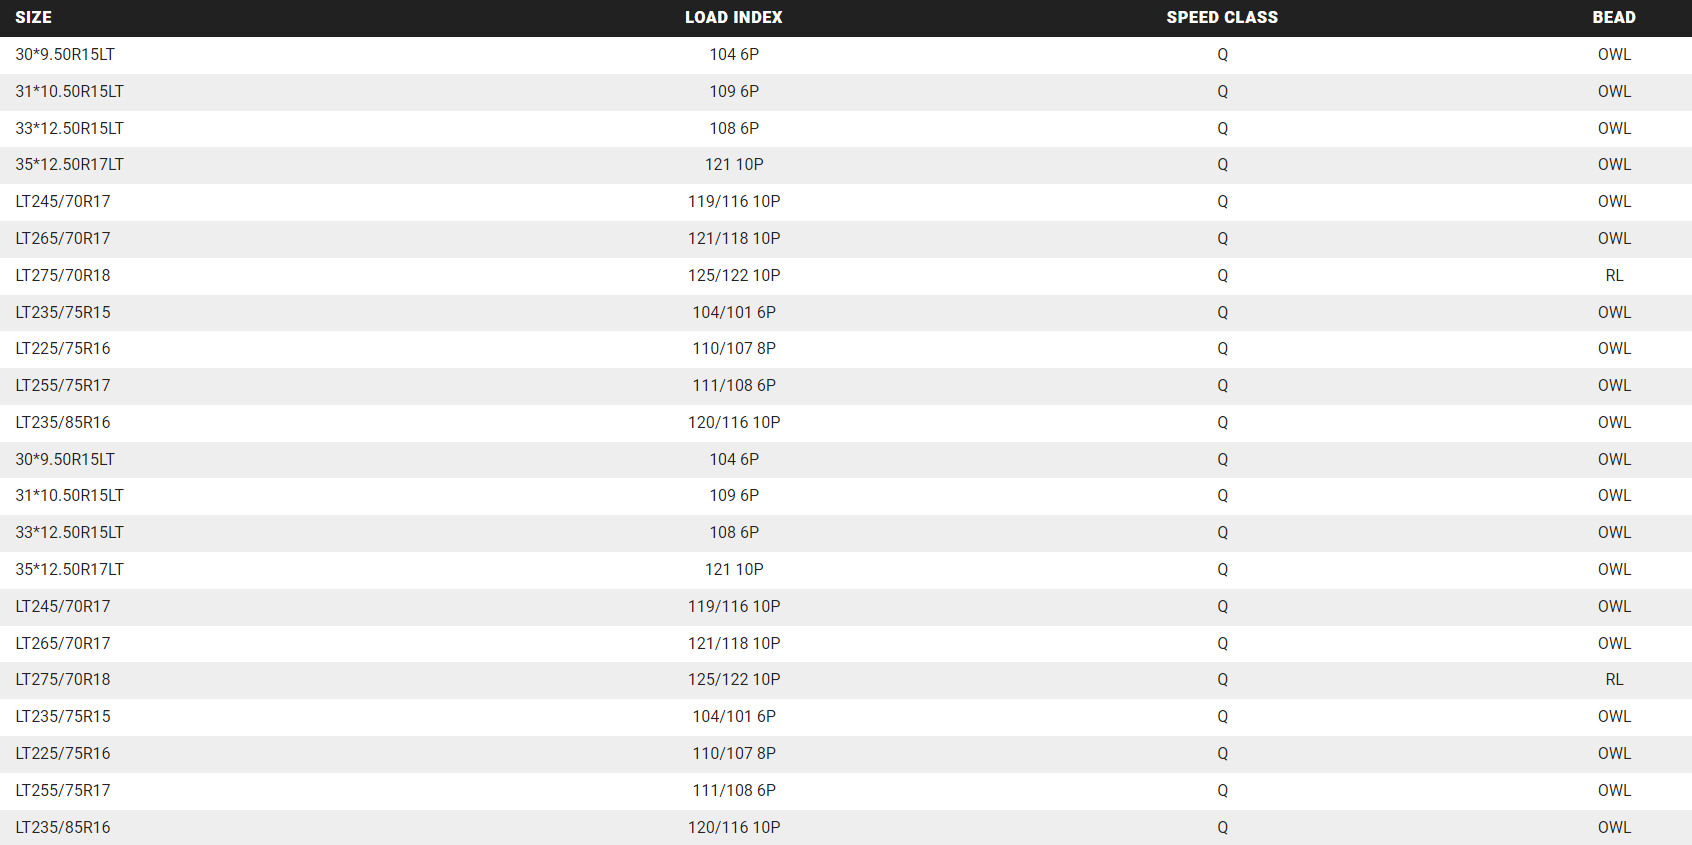
Task: Select the last LT235/85R16 size entry
Action: coord(63,827)
